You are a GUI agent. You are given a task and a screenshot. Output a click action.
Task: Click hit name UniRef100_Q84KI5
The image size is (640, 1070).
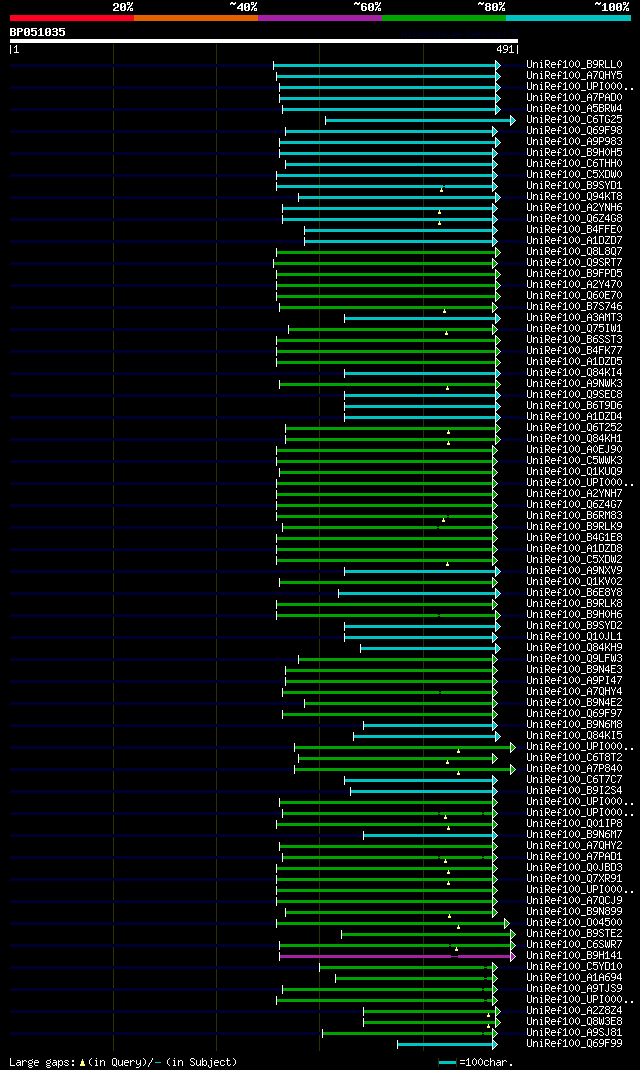(574, 735)
